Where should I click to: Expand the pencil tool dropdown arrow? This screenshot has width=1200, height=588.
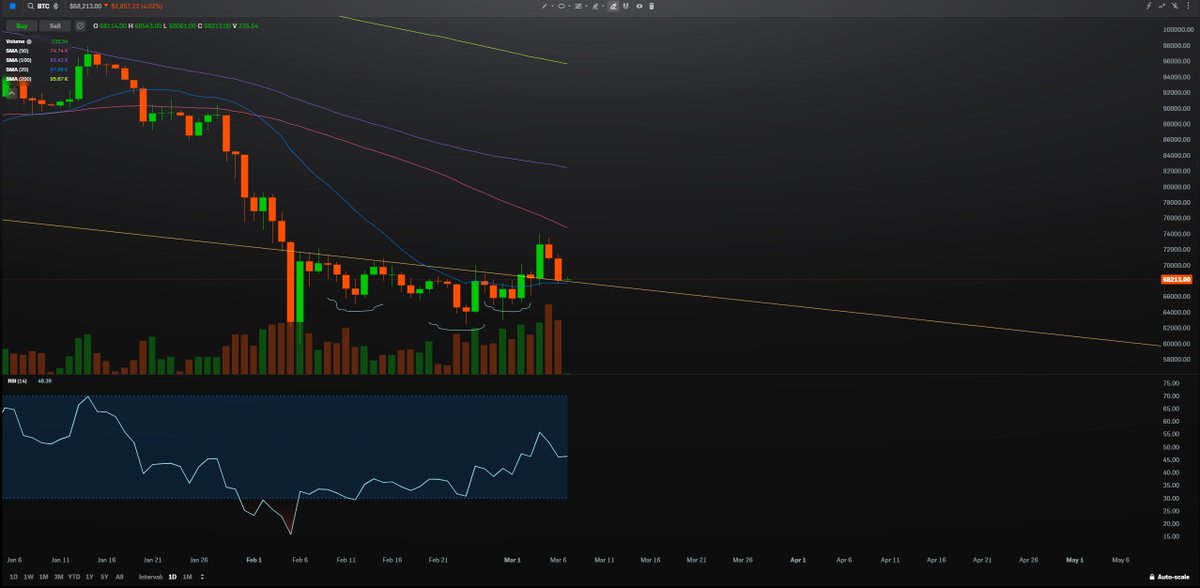(603, 6)
